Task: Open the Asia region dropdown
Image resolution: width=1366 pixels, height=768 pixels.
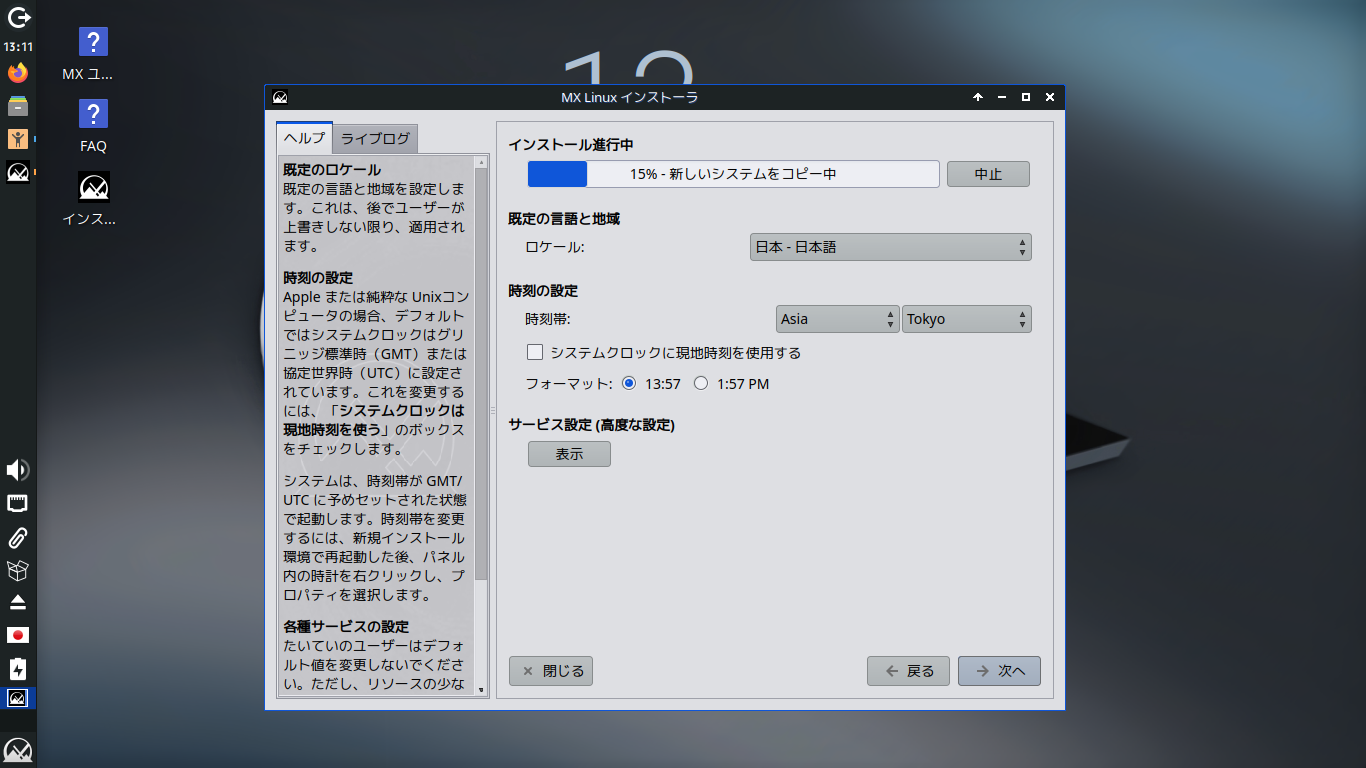Action: [838, 319]
